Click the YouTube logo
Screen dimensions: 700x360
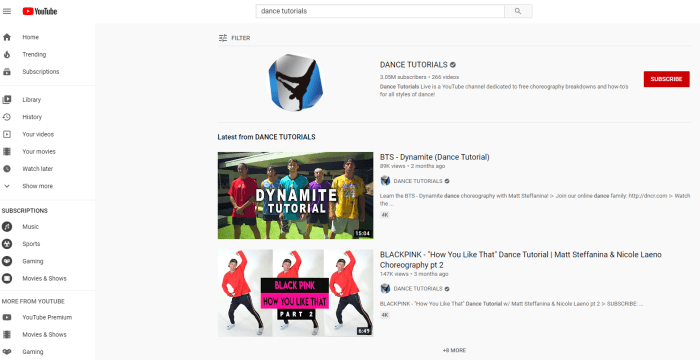click(x=40, y=11)
